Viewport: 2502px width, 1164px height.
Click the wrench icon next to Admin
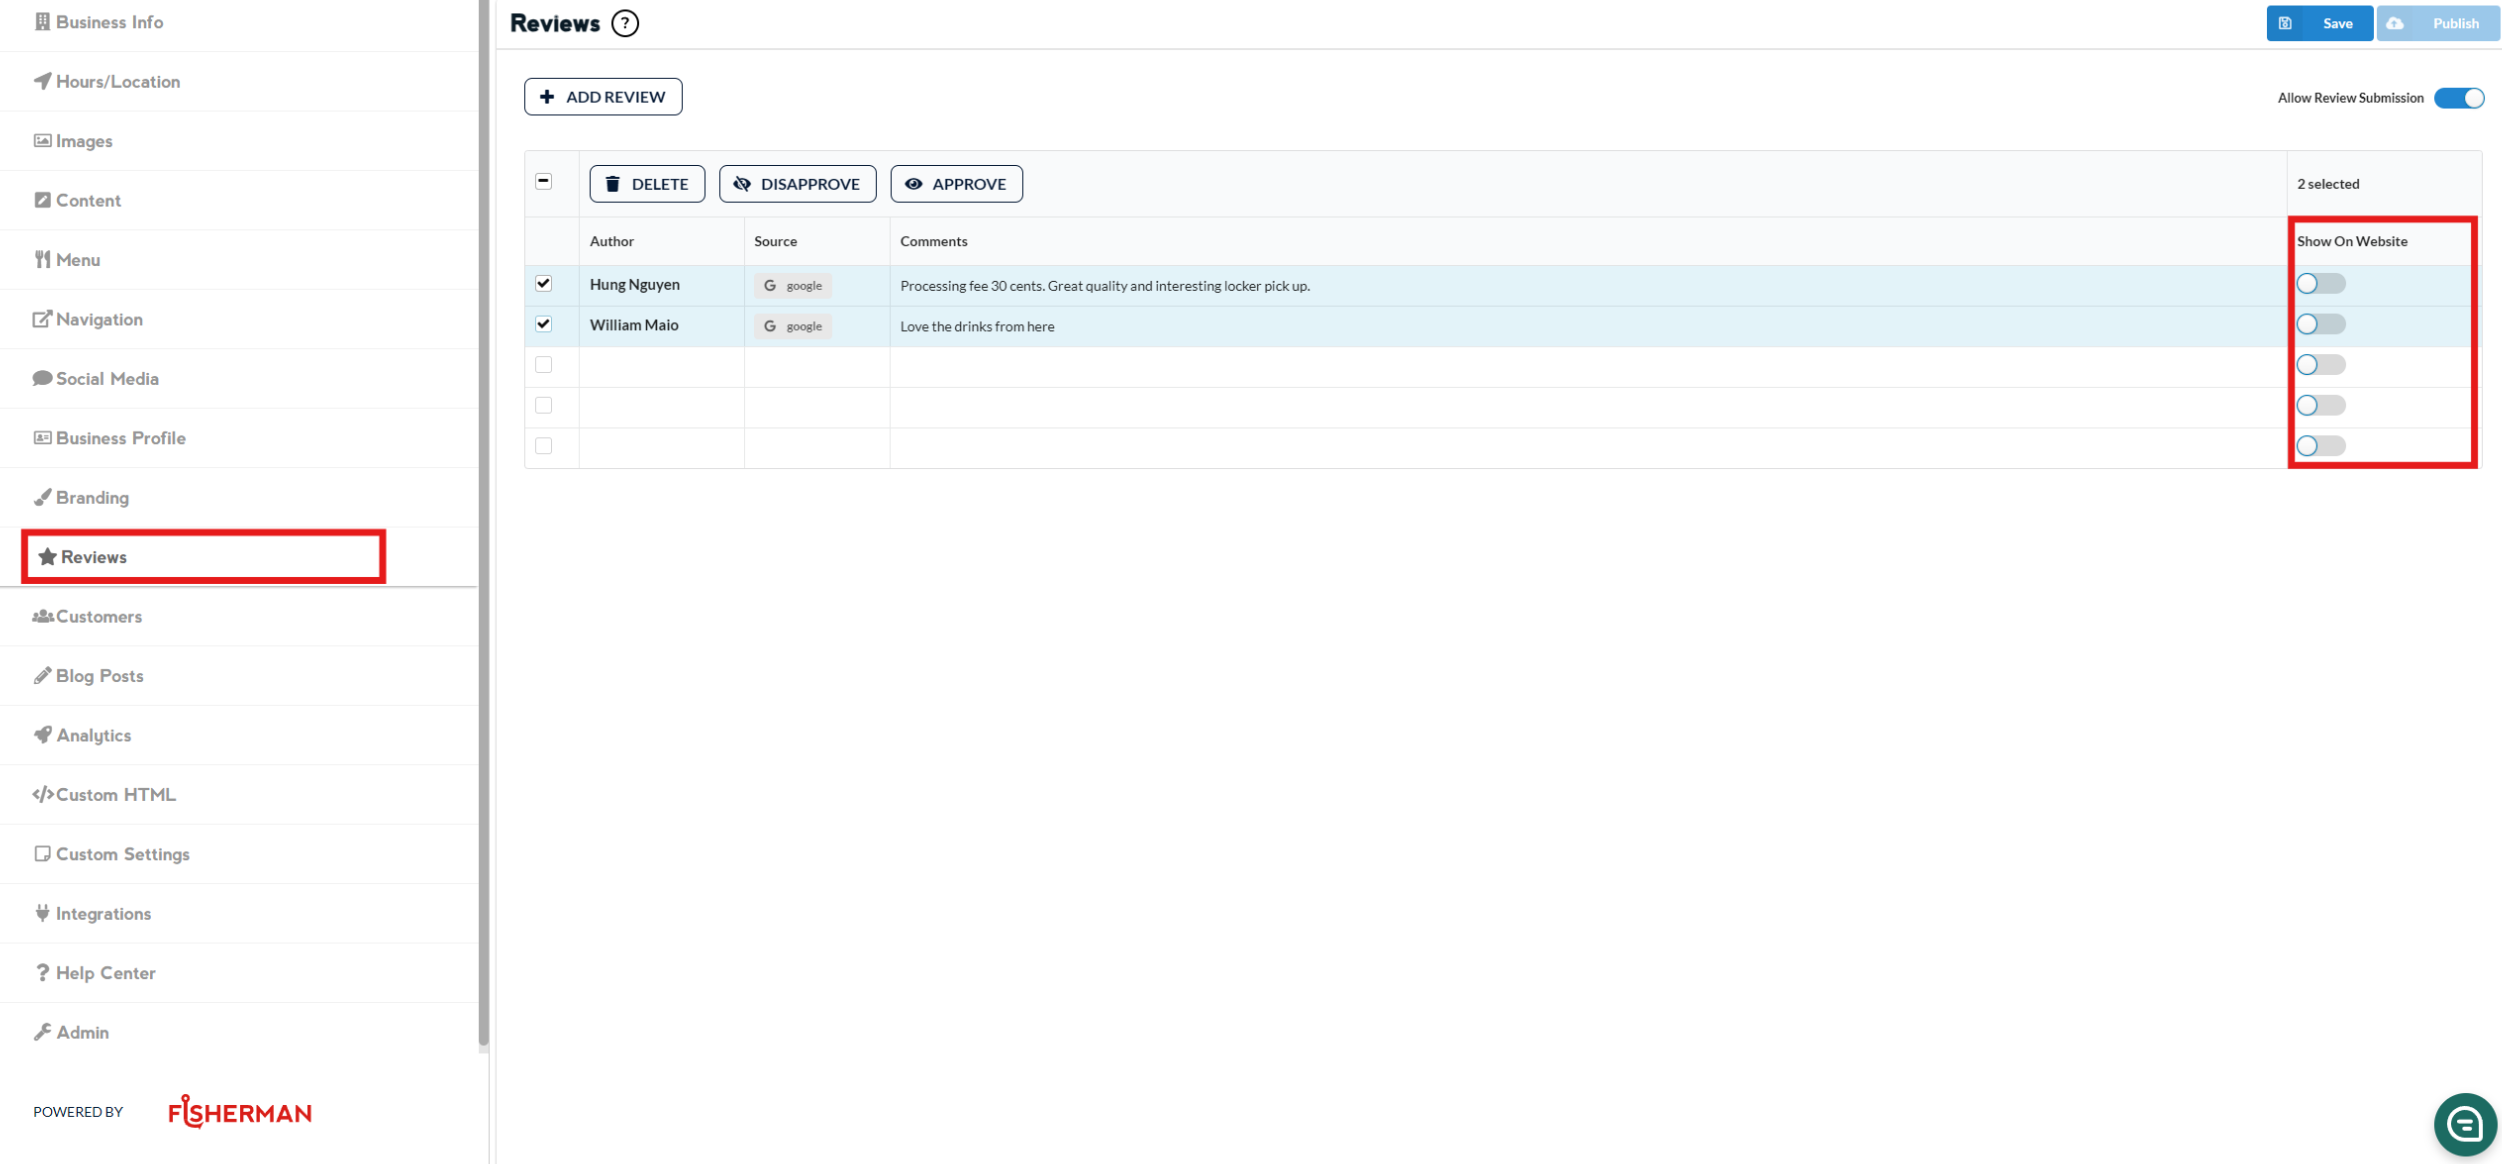(42, 1032)
